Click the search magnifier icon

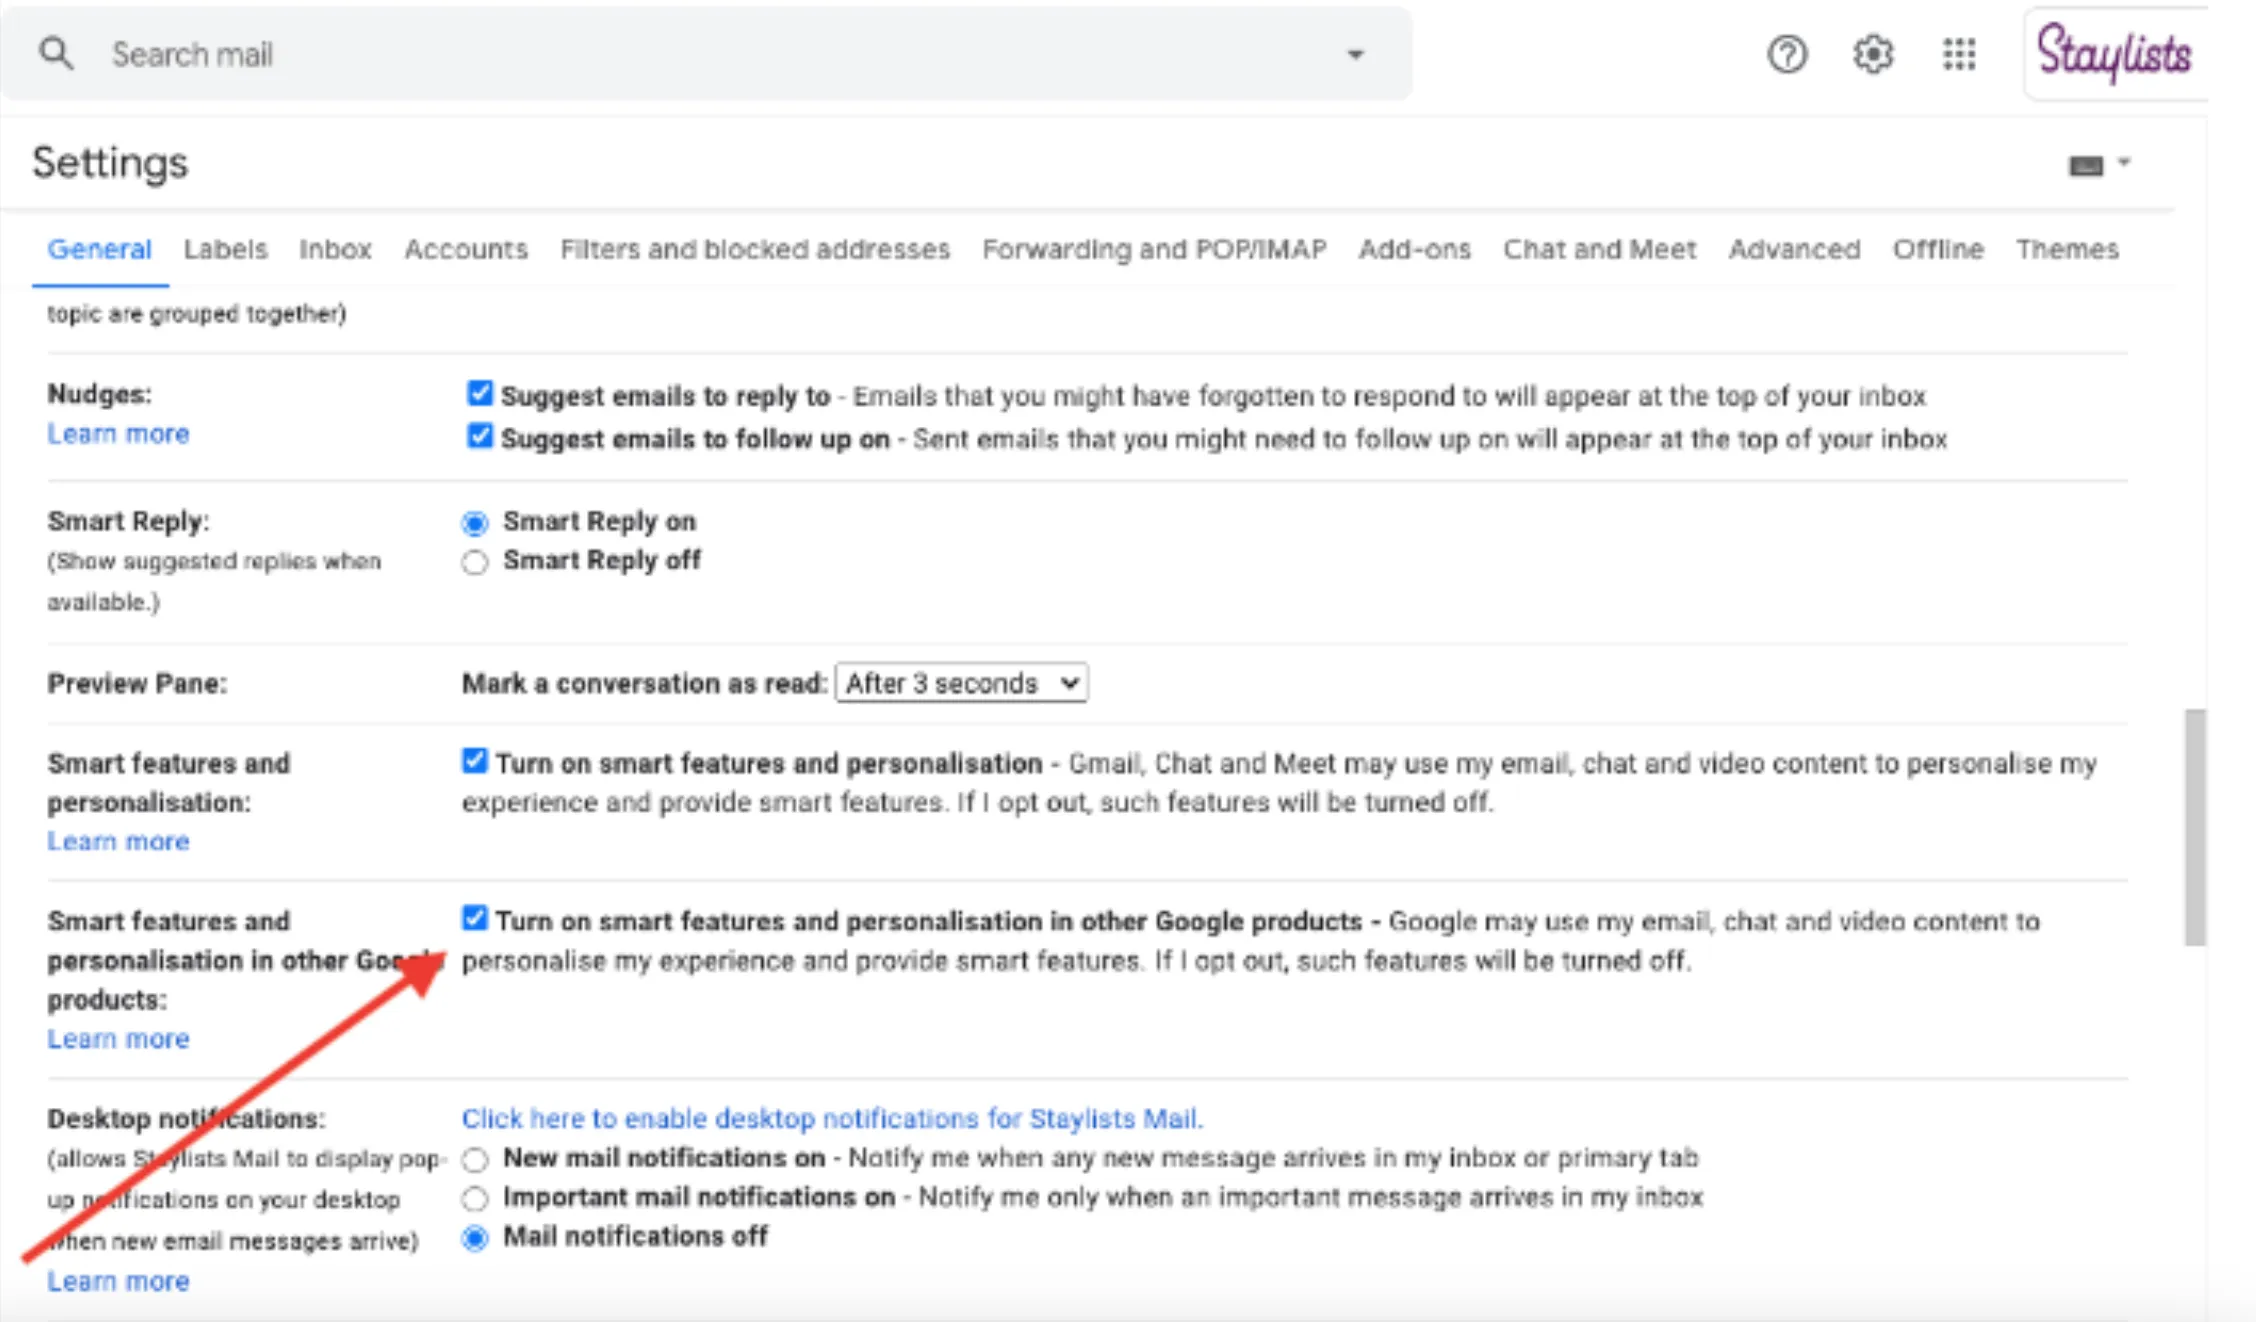(55, 53)
